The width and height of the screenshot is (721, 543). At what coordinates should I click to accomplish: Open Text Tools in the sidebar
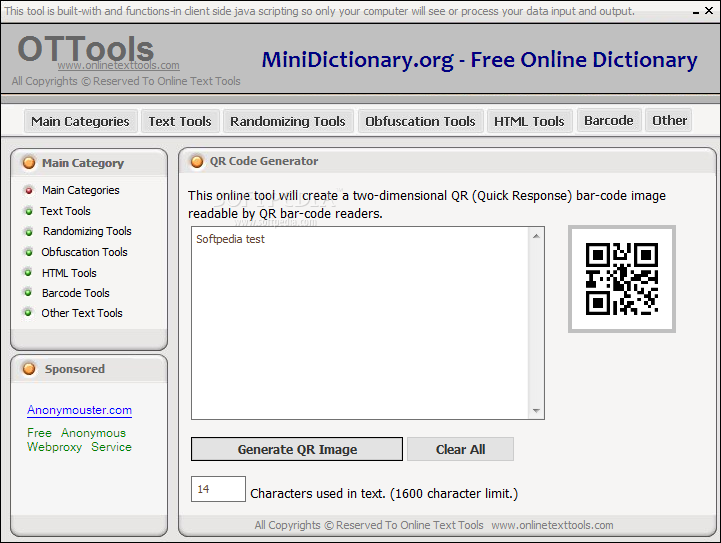[x=65, y=211]
